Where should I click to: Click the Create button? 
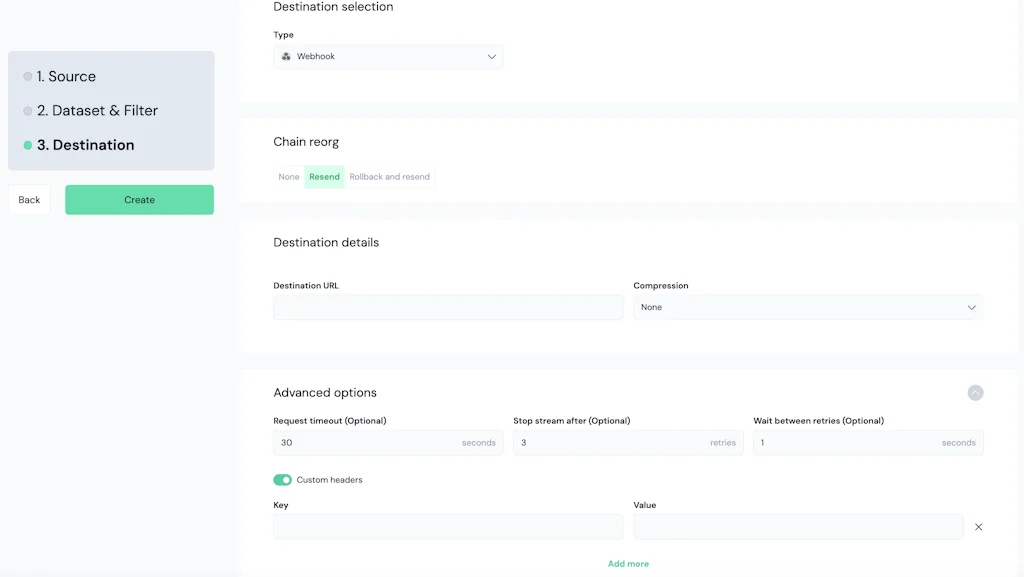click(139, 199)
